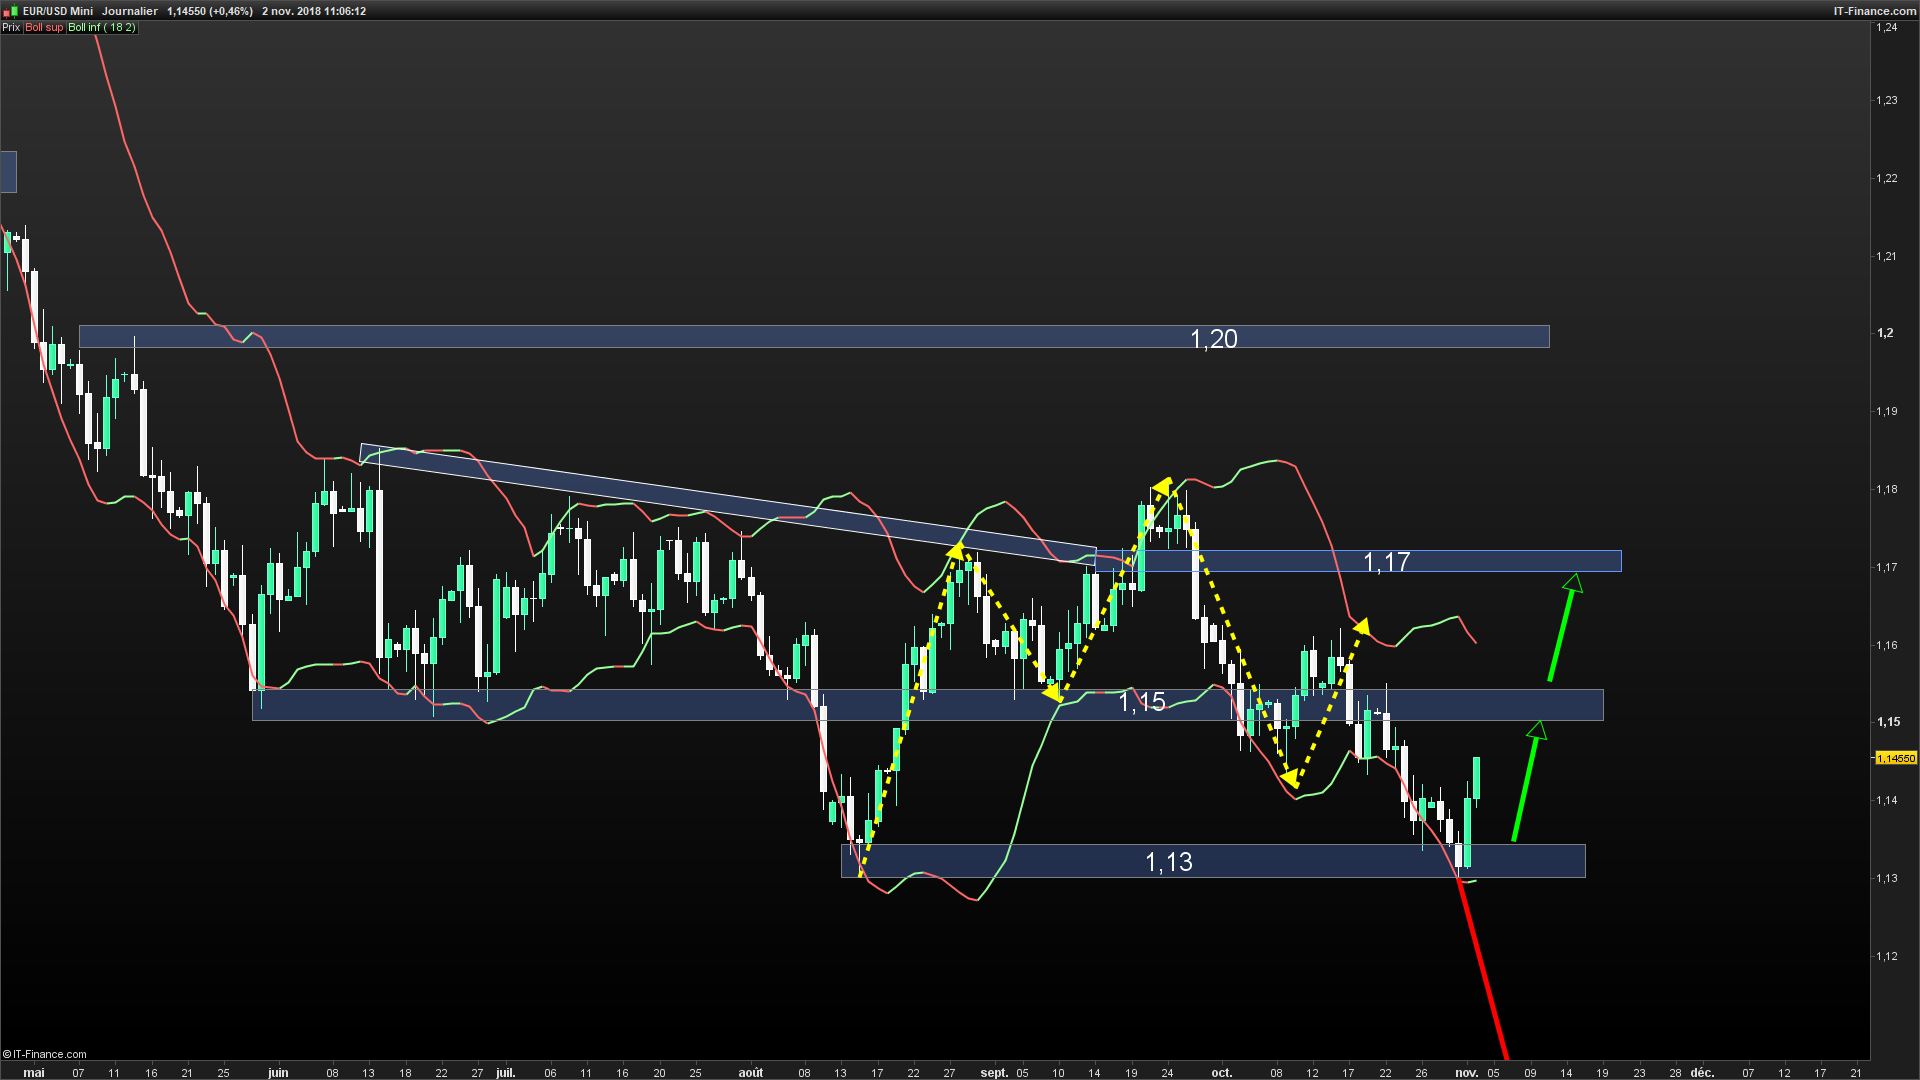This screenshot has height=1080, width=1920.
Task: Select the 1,13 support zone label
Action: pyautogui.click(x=1168, y=862)
